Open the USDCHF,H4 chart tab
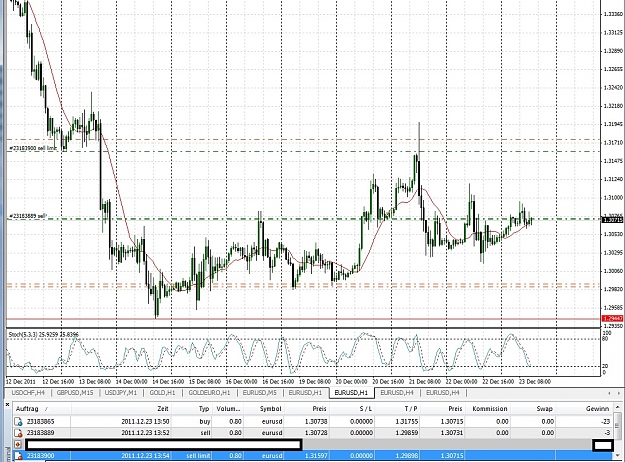The width and height of the screenshot is (625, 462). tap(28, 393)
